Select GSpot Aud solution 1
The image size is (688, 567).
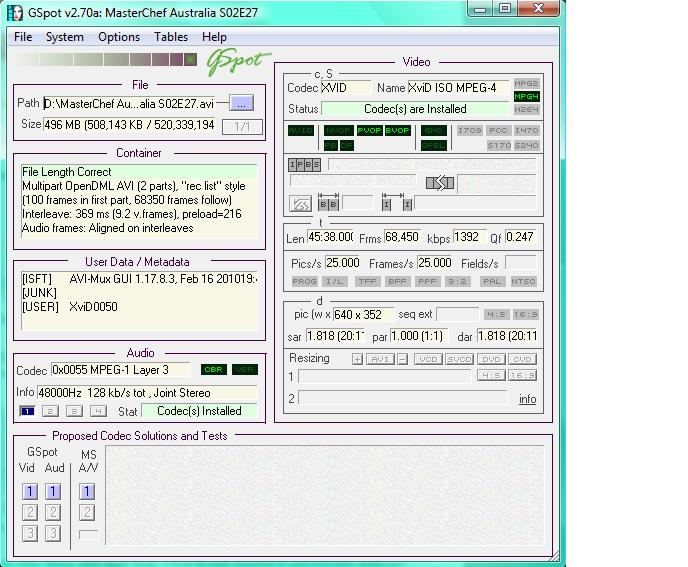53,492
